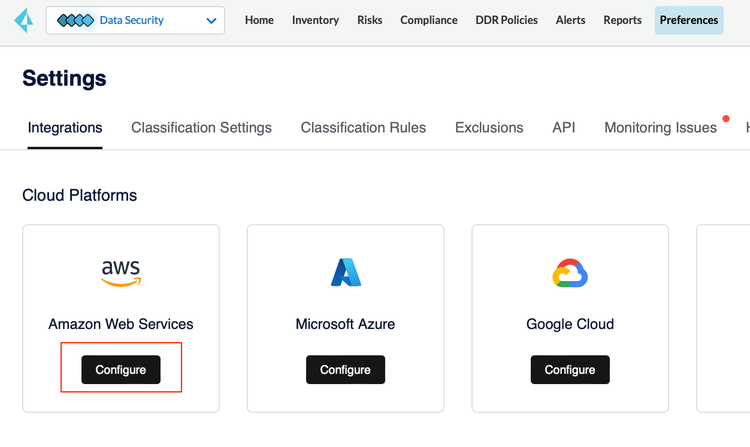
Task: Open the Exclusions tab
Action: [x=489, y=128]
